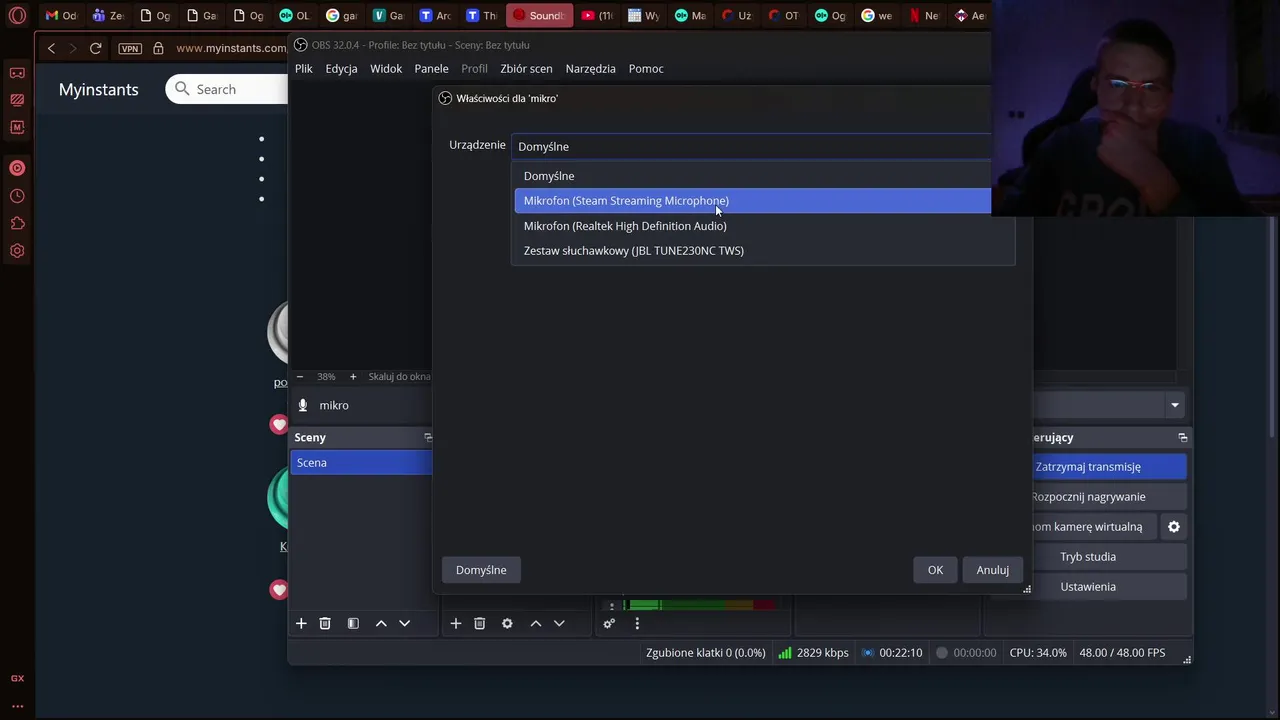Move scene up with arrow icon
Screen dimensions: 1280x720
[x=381, y=623]
